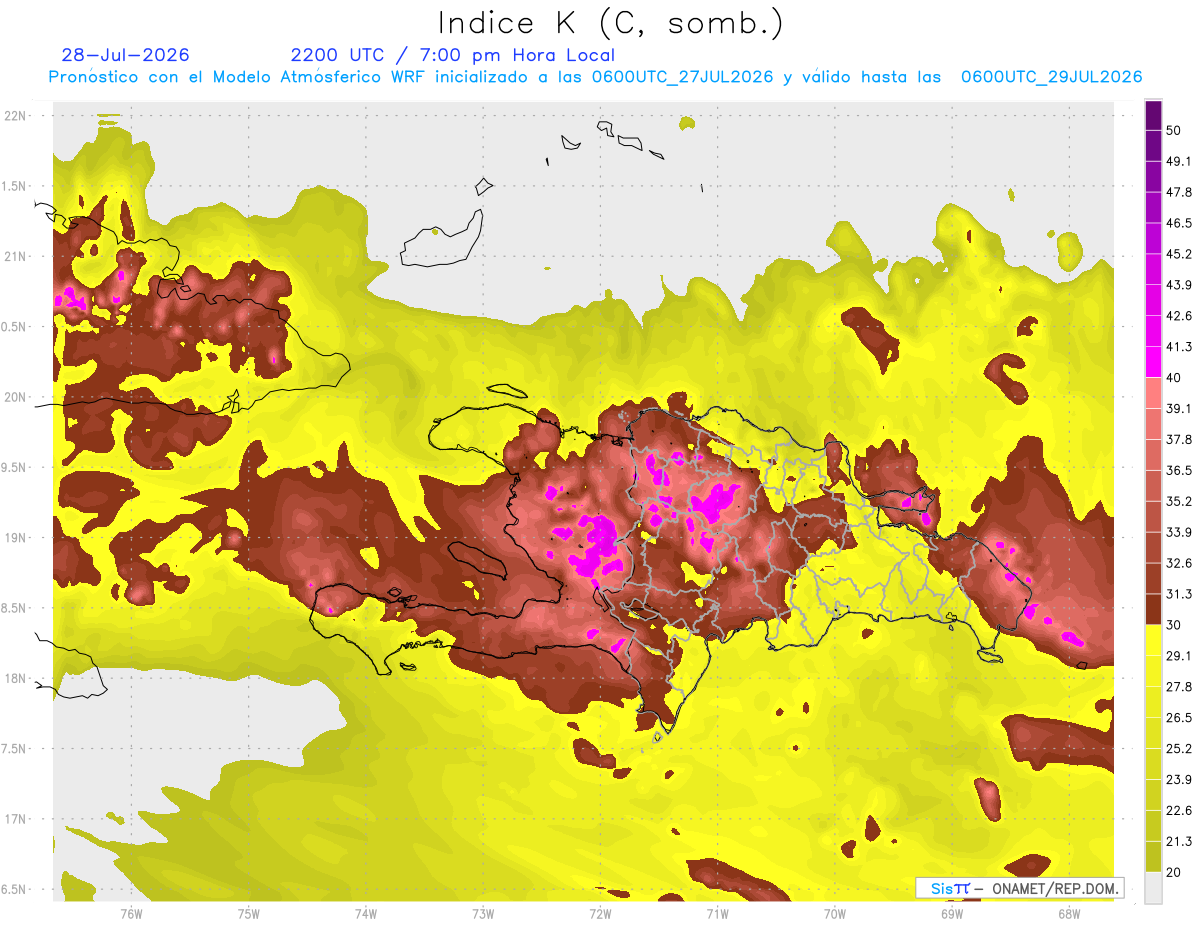Click the color scale value 41.3
This screenshot has height=927, width=1200.
pos(1178,347)
